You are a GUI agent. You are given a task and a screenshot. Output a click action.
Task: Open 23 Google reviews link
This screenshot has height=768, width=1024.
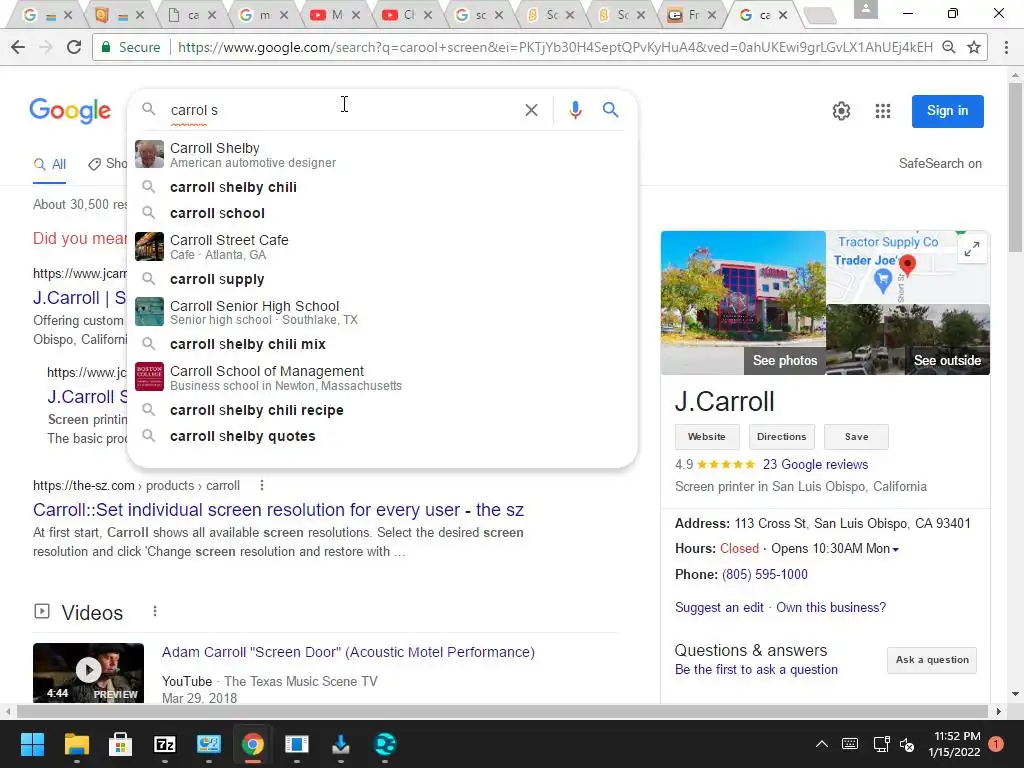(815, 464)
